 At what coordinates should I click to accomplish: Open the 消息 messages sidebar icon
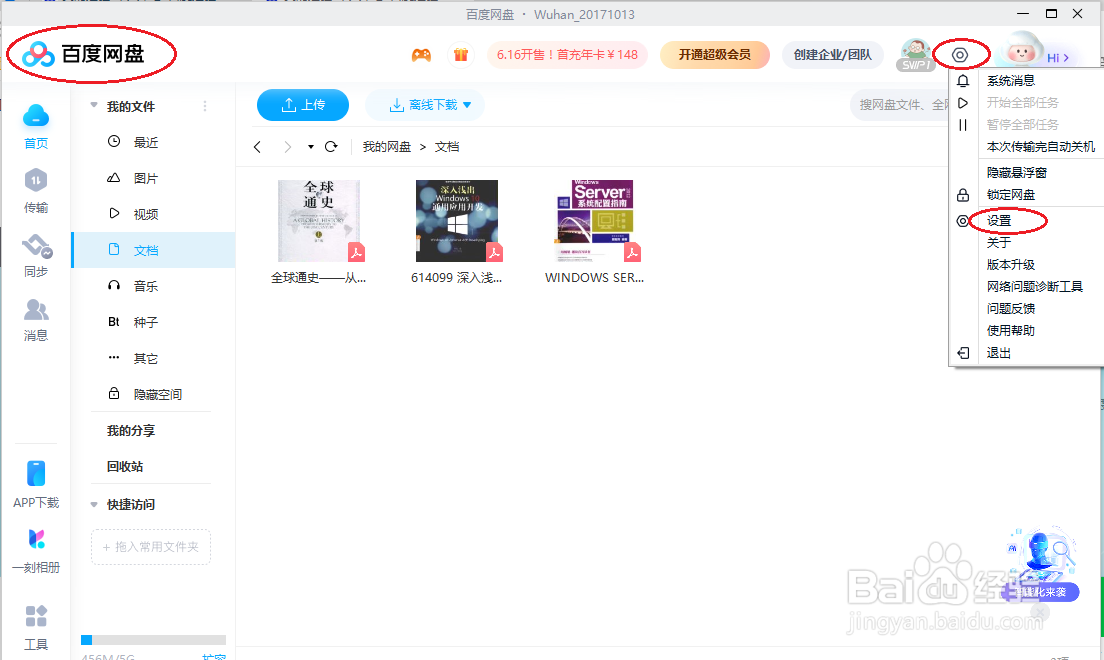point(36,310)
